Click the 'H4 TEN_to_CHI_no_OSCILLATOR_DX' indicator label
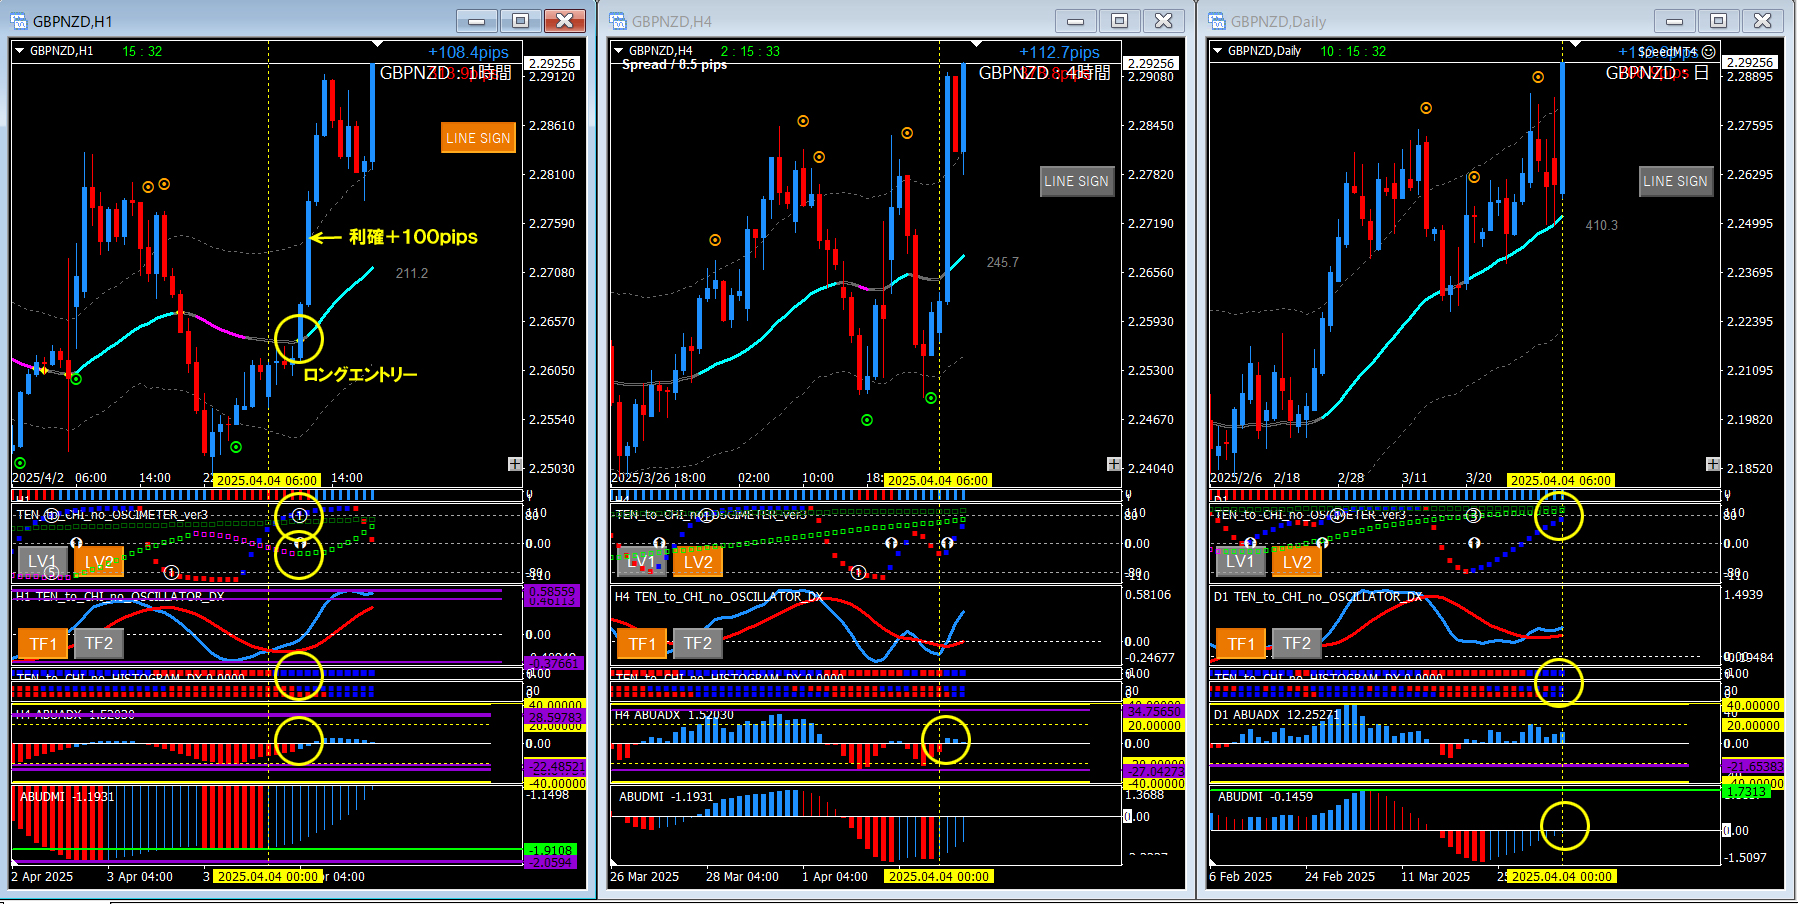This screenshot has width=1798, height=904. click(719, 597)
